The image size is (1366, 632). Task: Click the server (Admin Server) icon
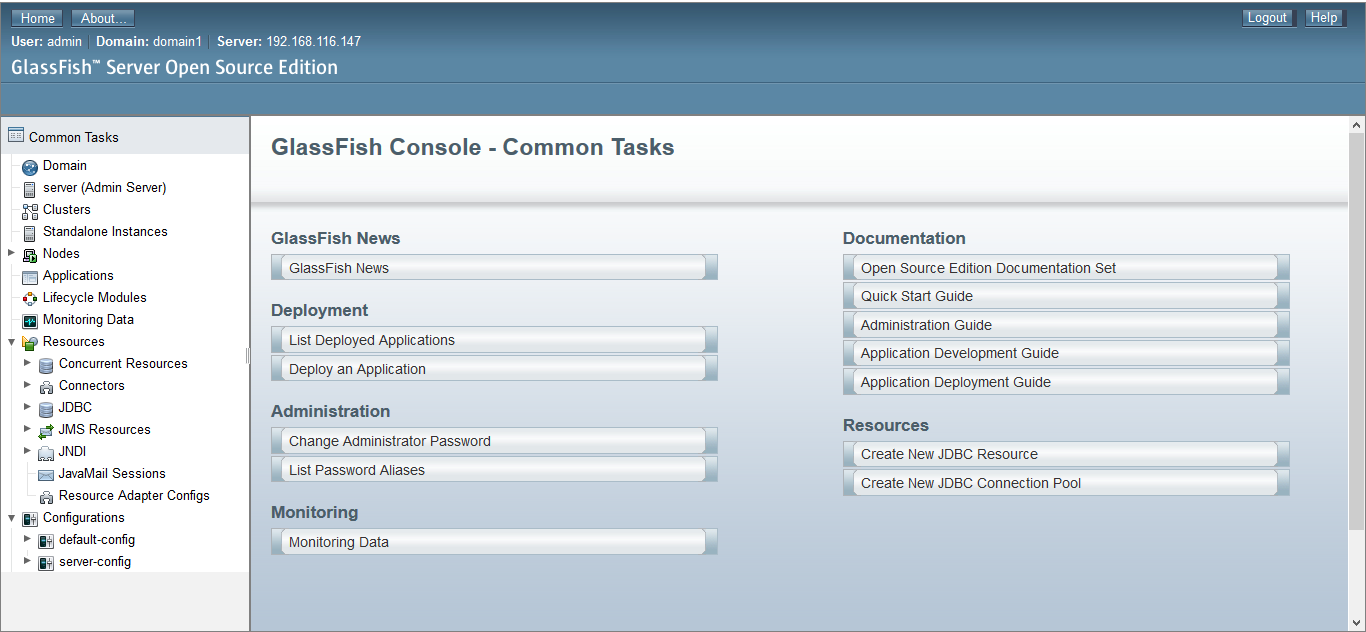30,189
